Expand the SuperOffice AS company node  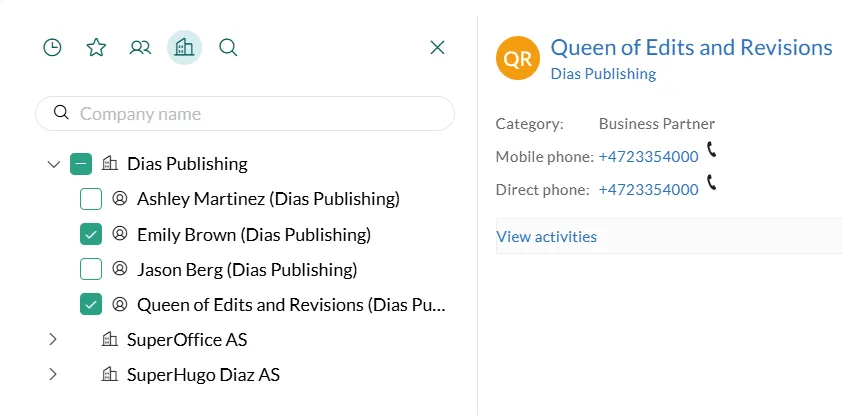[54, 340]
